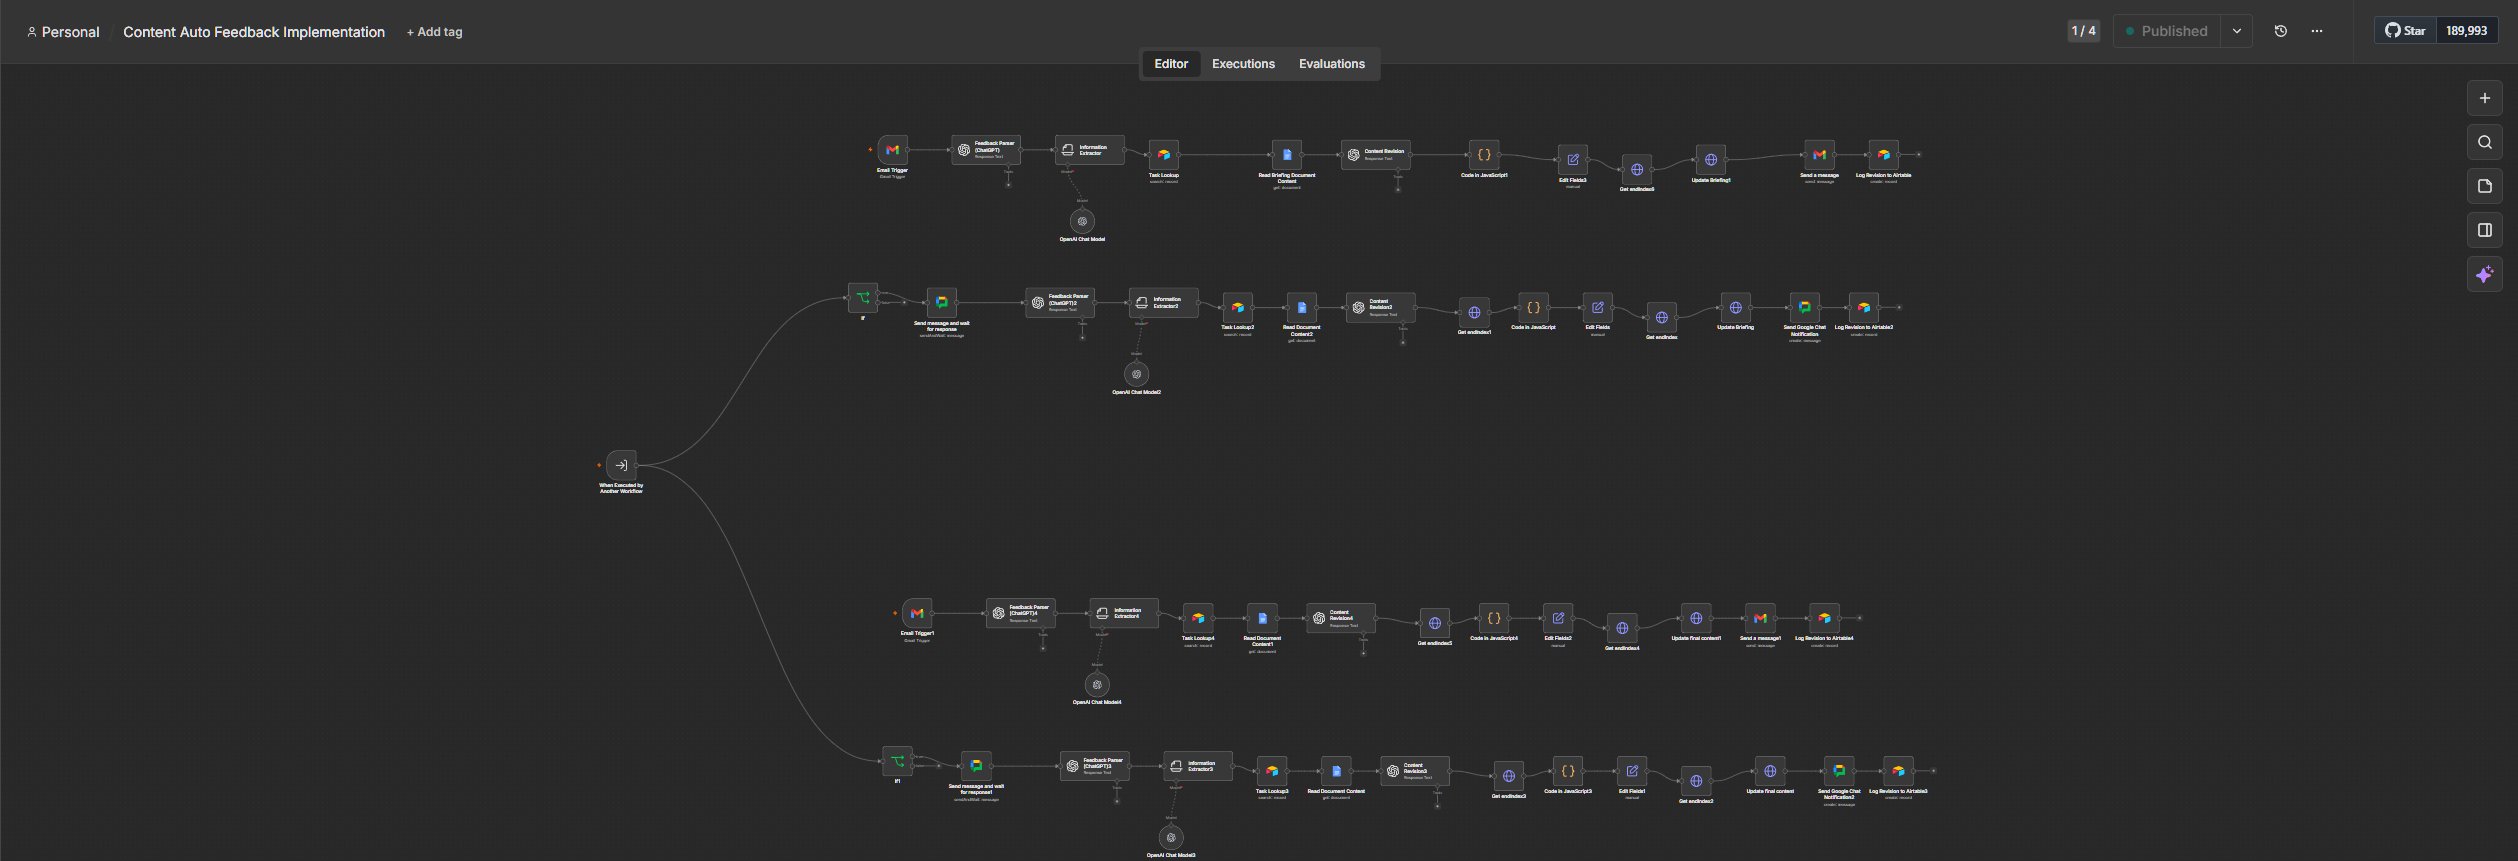The image size is (2518, 861).
Task: Click the + Add tag button
Action: [x=434, y=32]
